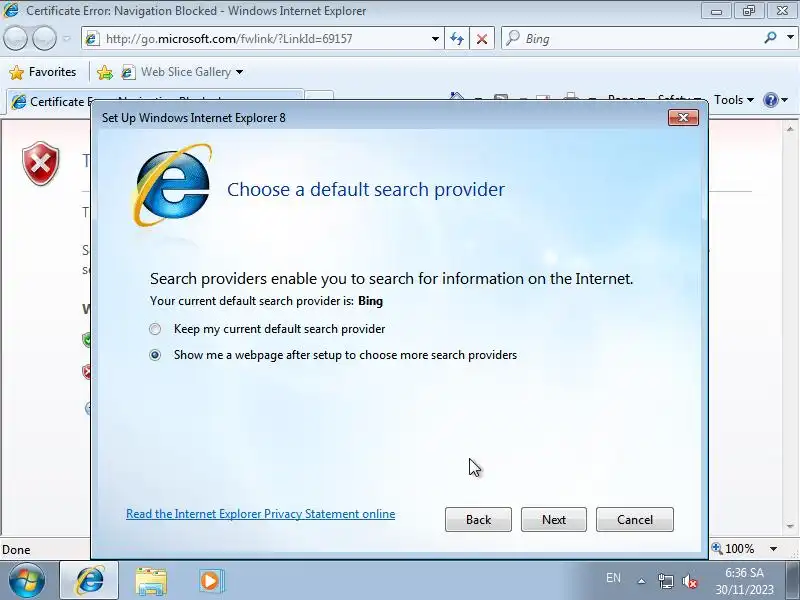
Task: Close the Set Up Internet Explorer 8 dialog
Action: pos(683,118)
